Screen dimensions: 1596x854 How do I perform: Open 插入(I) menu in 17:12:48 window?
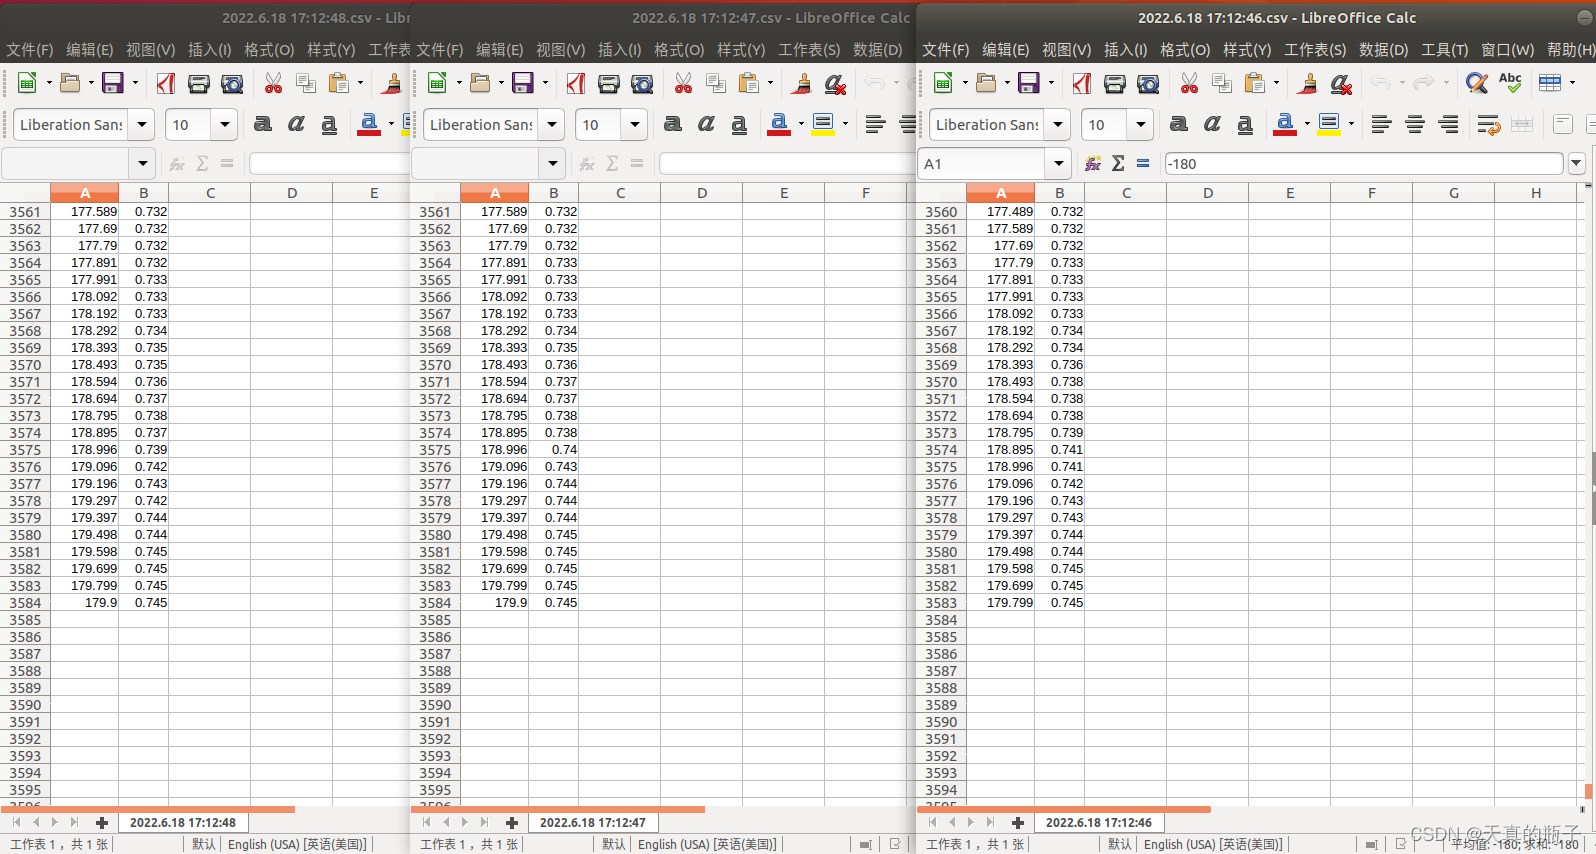point(209,49)
